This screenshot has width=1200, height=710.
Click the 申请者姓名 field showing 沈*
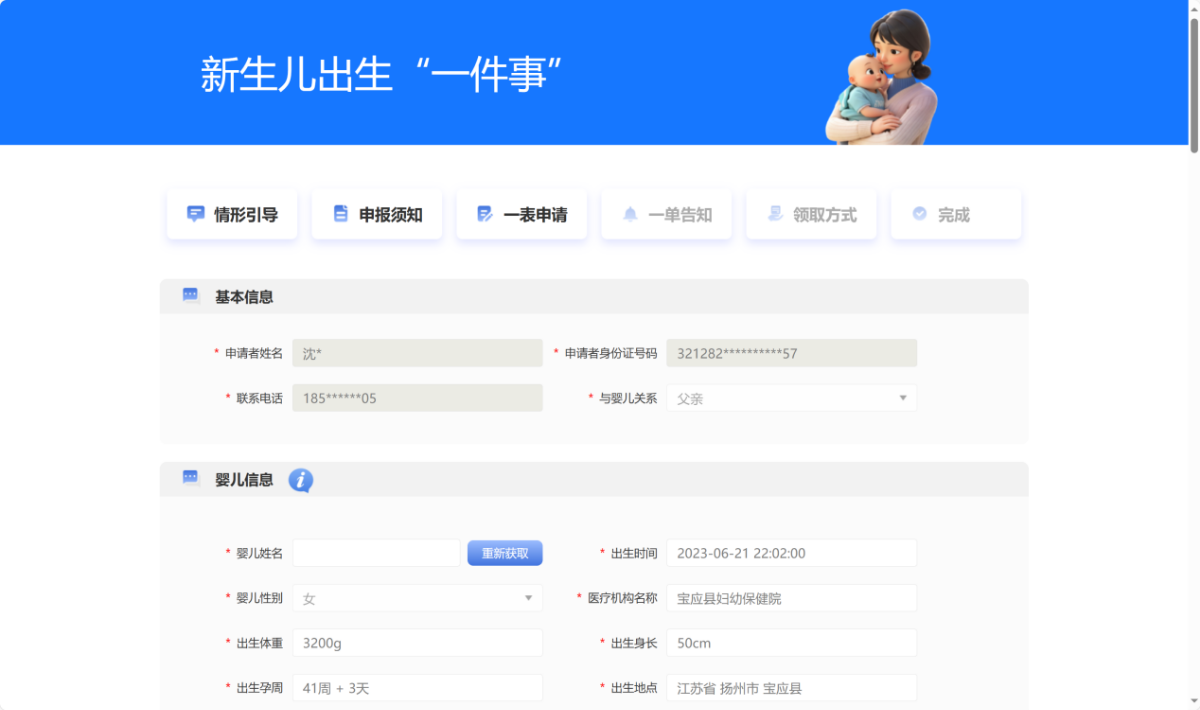[x=418, y=353]
